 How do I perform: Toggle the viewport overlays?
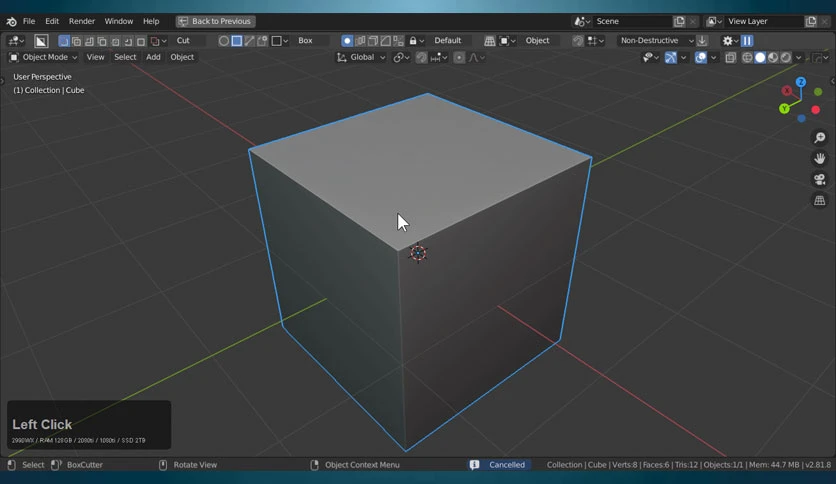(x=701, y=57)
